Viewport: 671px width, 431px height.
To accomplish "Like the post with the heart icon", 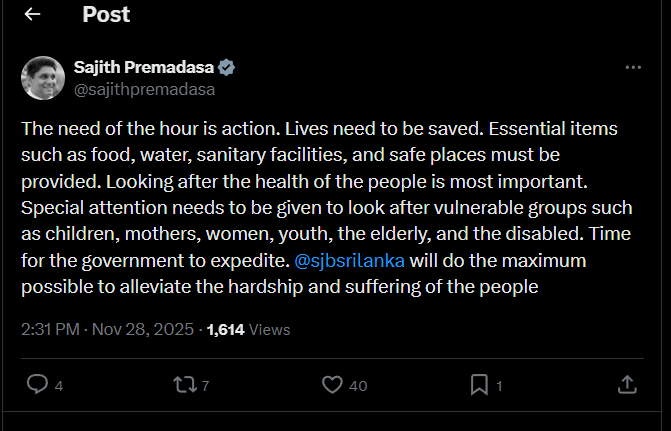I will click(x=333, y=384).
